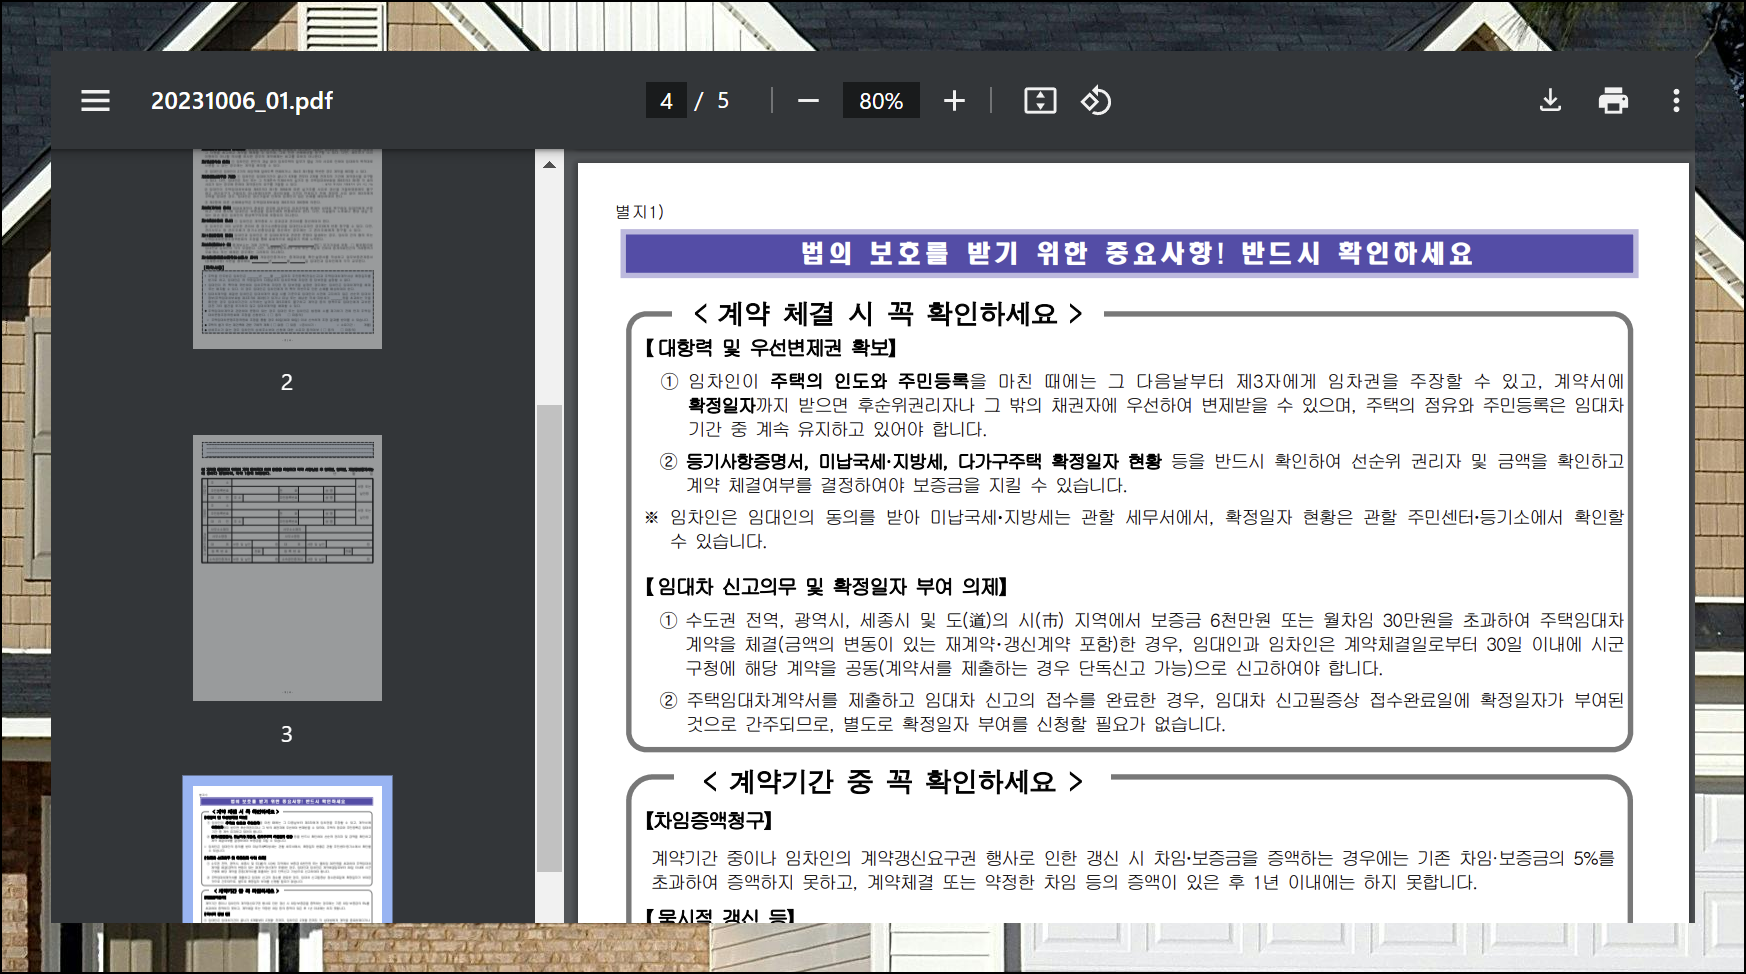Print the PDF document
Screen dimensions: 1746x974
click(1613, 101)
